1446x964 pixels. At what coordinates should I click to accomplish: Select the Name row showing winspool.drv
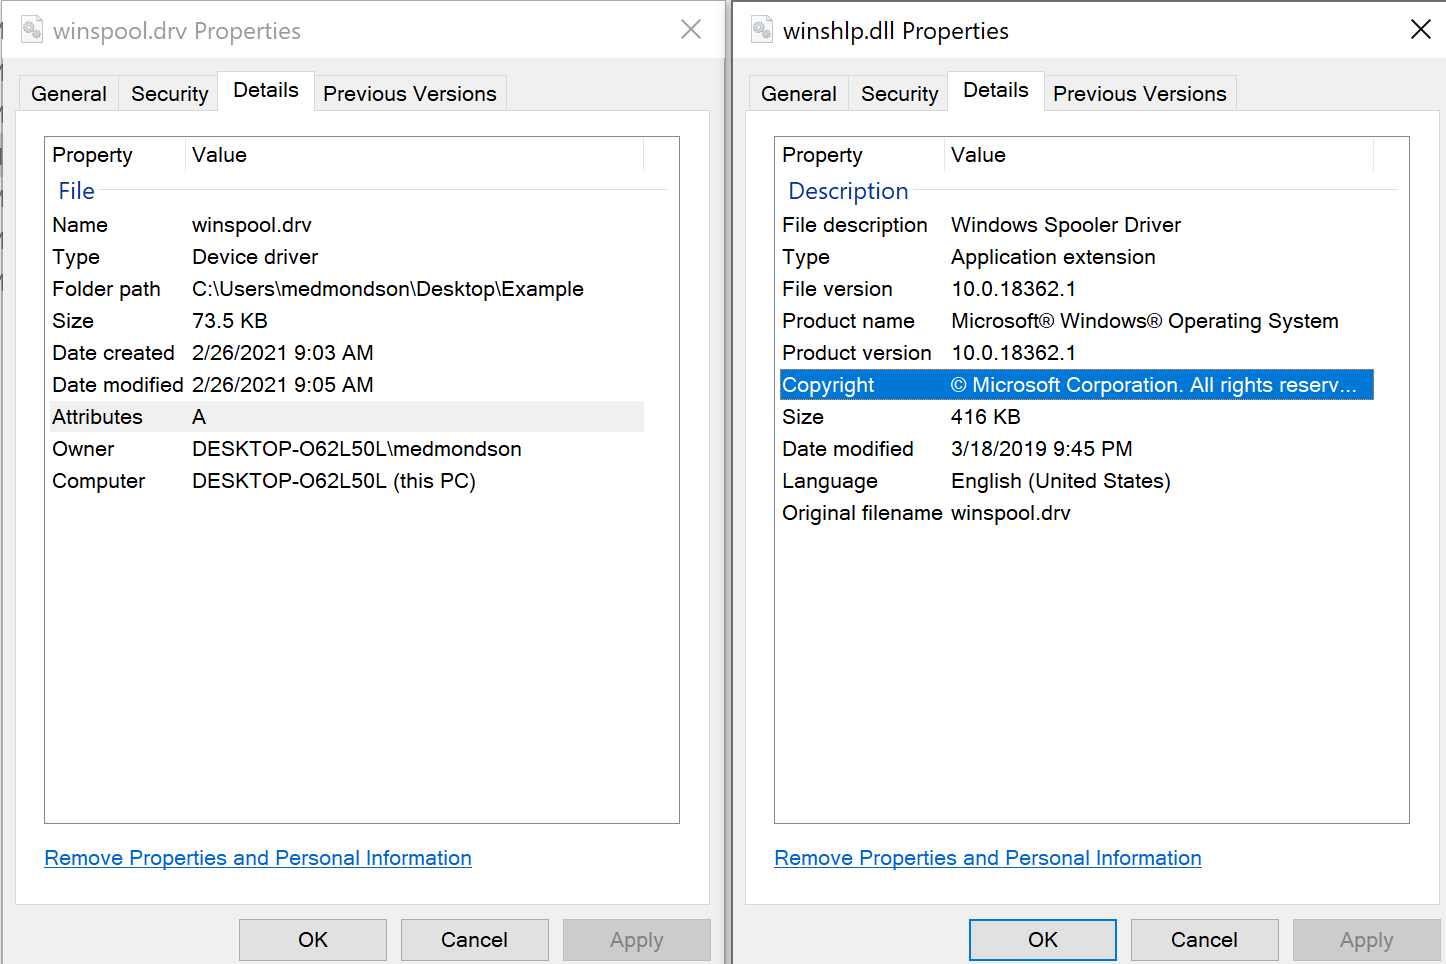[346, 225]
